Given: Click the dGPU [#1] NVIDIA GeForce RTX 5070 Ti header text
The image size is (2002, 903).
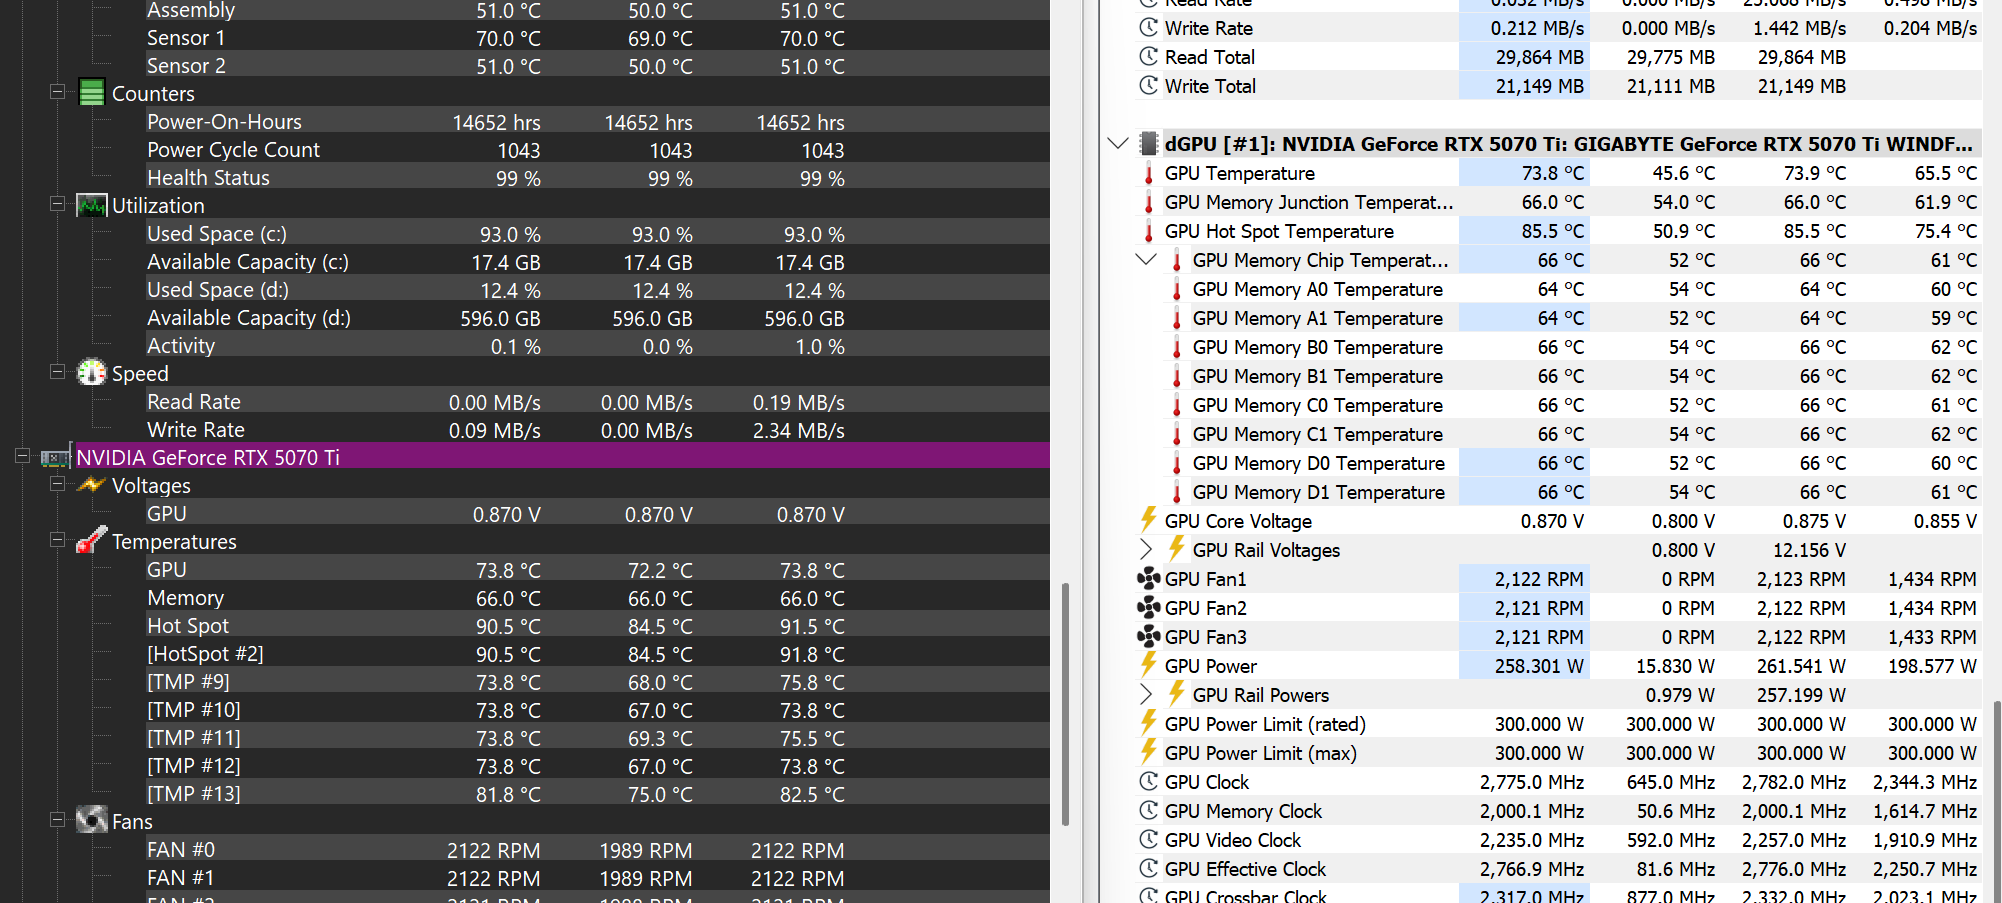Looking at the screenshot, I should tap(1568, 144).
